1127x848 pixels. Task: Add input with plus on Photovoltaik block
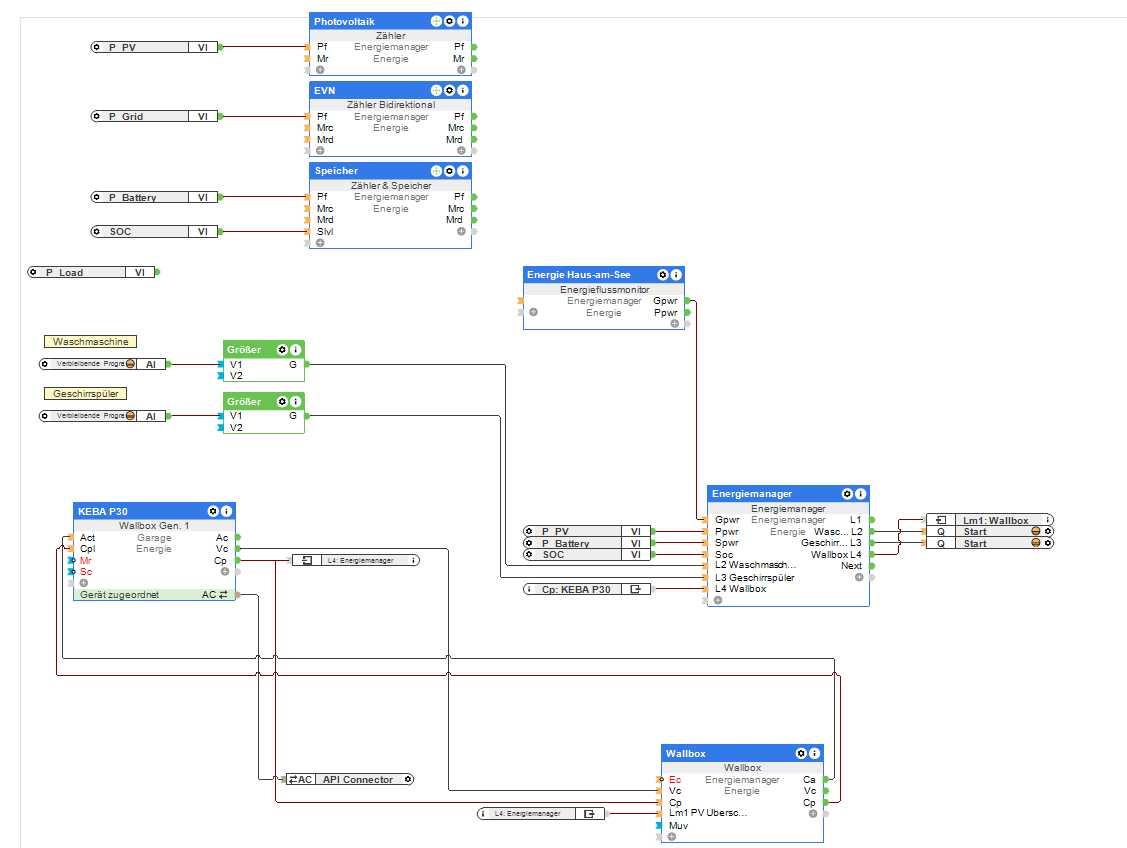click(320, 70)
